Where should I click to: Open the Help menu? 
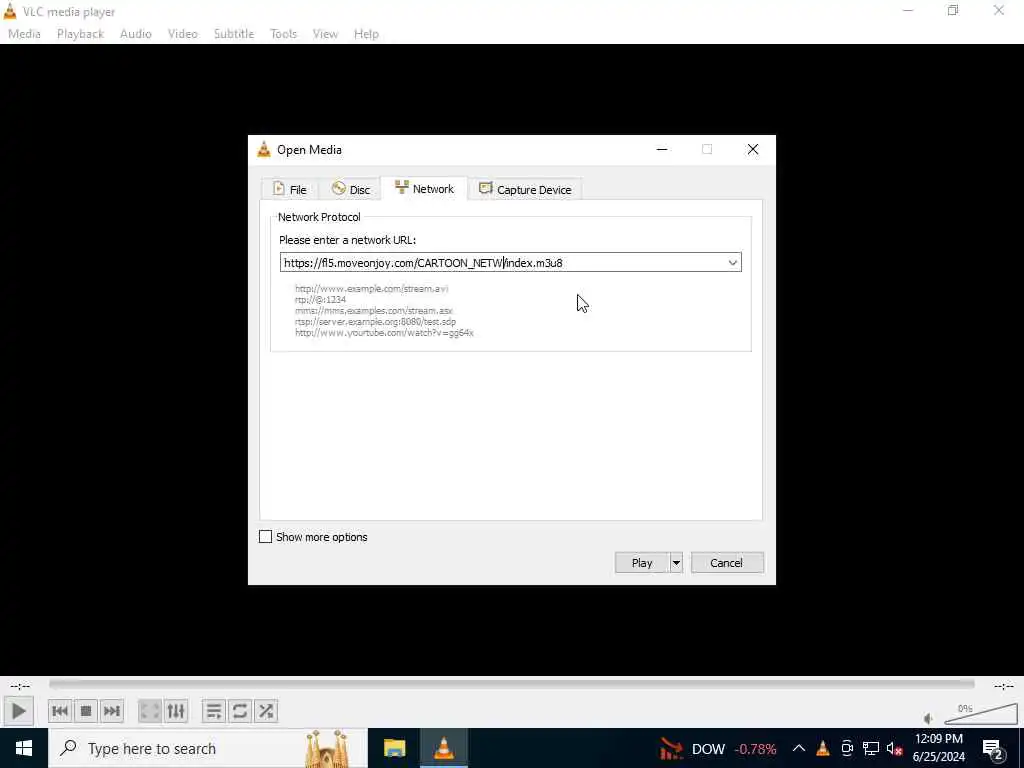pyautogui.click(x=366, y=34)
